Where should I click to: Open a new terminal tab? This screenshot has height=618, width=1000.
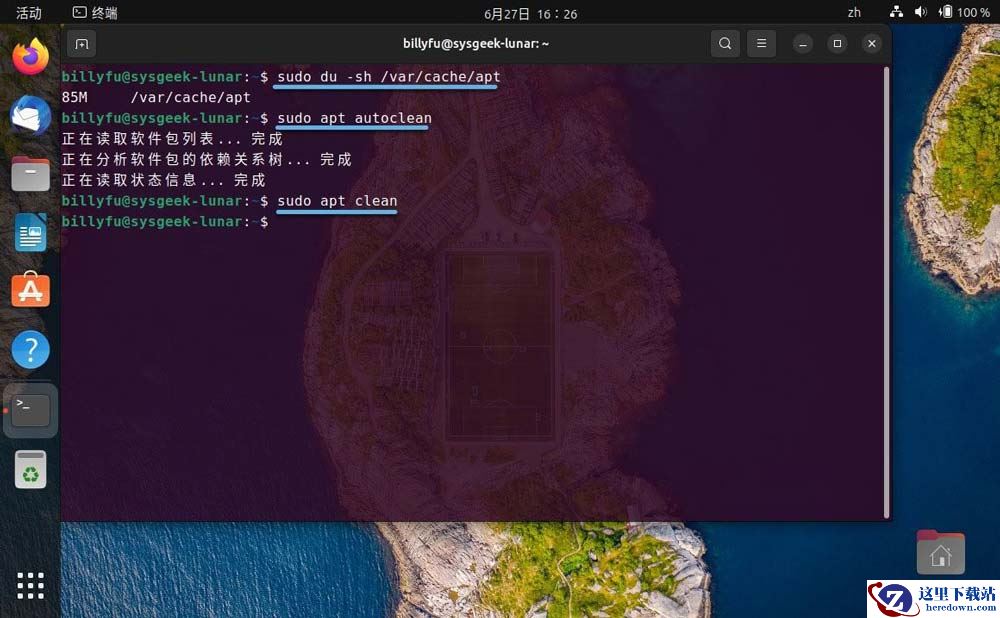coord(82,43)
